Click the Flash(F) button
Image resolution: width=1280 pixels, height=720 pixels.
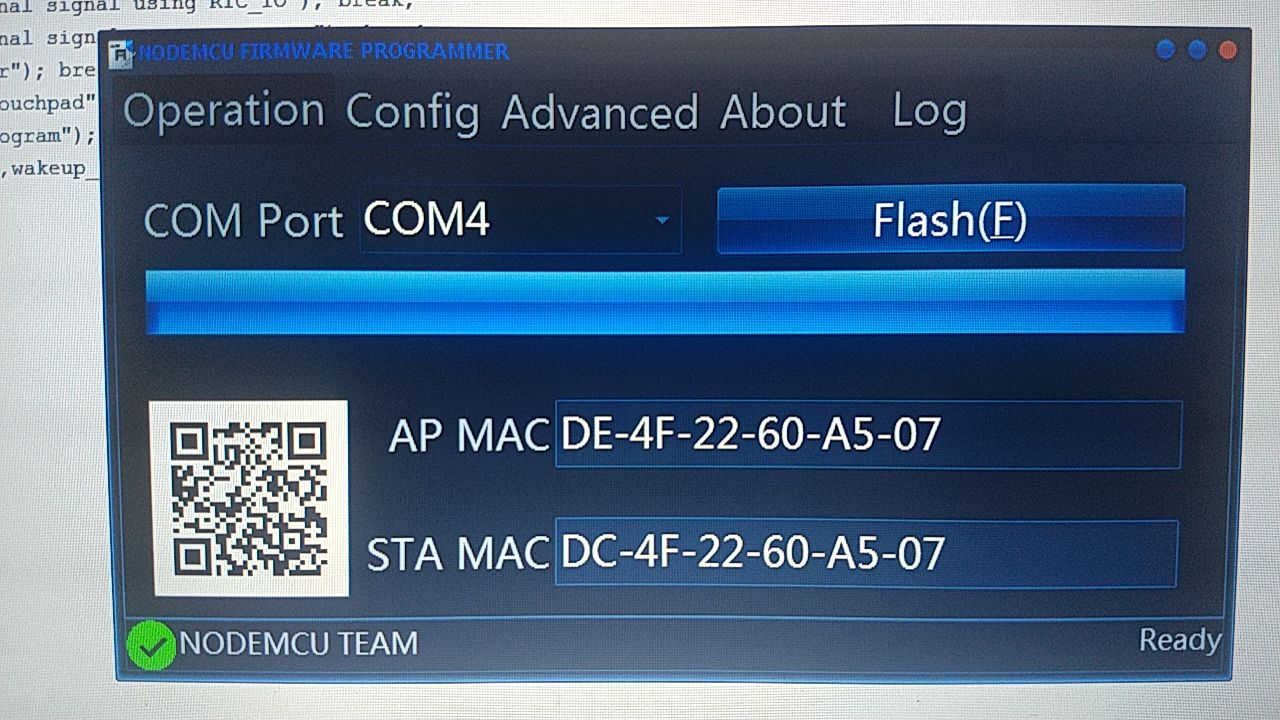950,219
